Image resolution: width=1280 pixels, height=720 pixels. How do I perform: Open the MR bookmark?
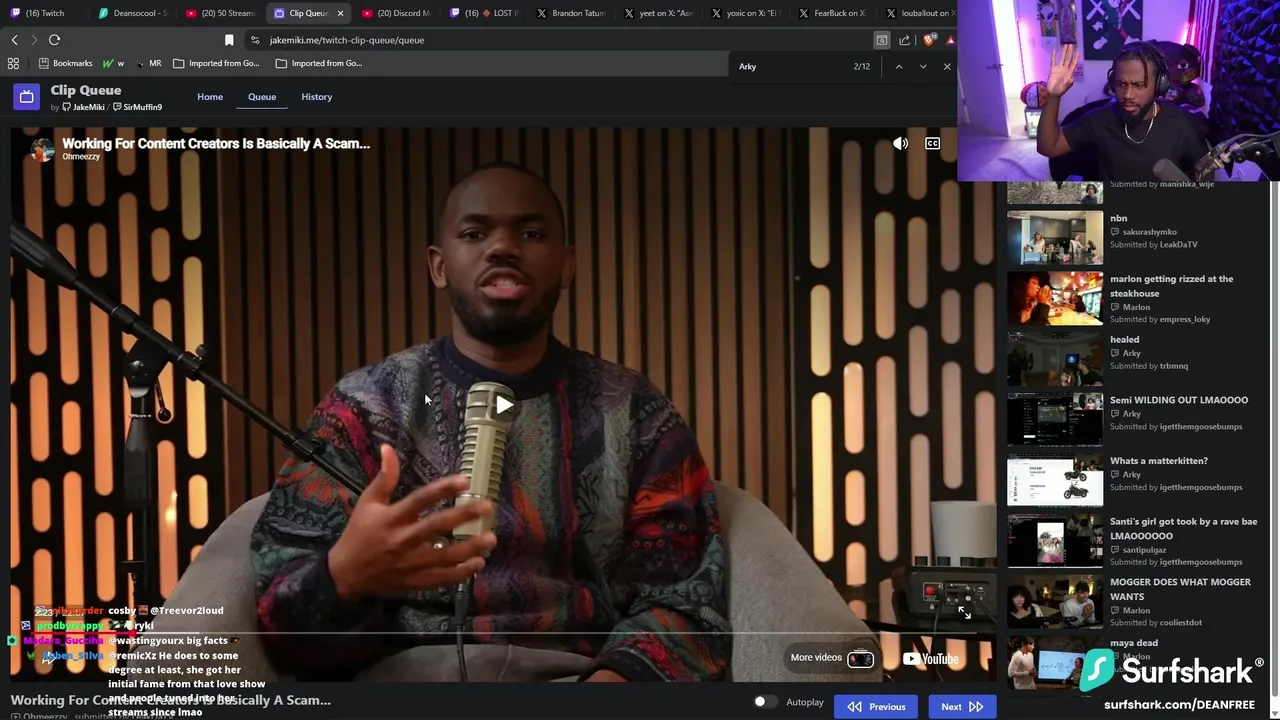pos(148,63)
